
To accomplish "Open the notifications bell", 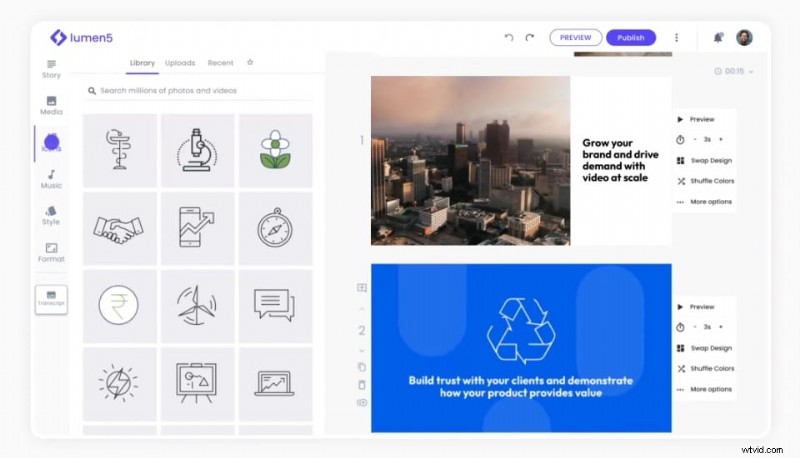I will [718, 38].
